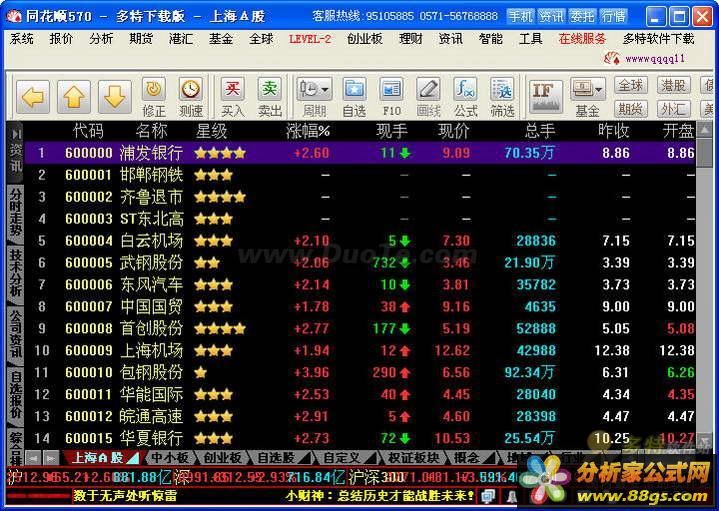
Task: Click the 修正 correction icon
Action: tap(154, 97)
